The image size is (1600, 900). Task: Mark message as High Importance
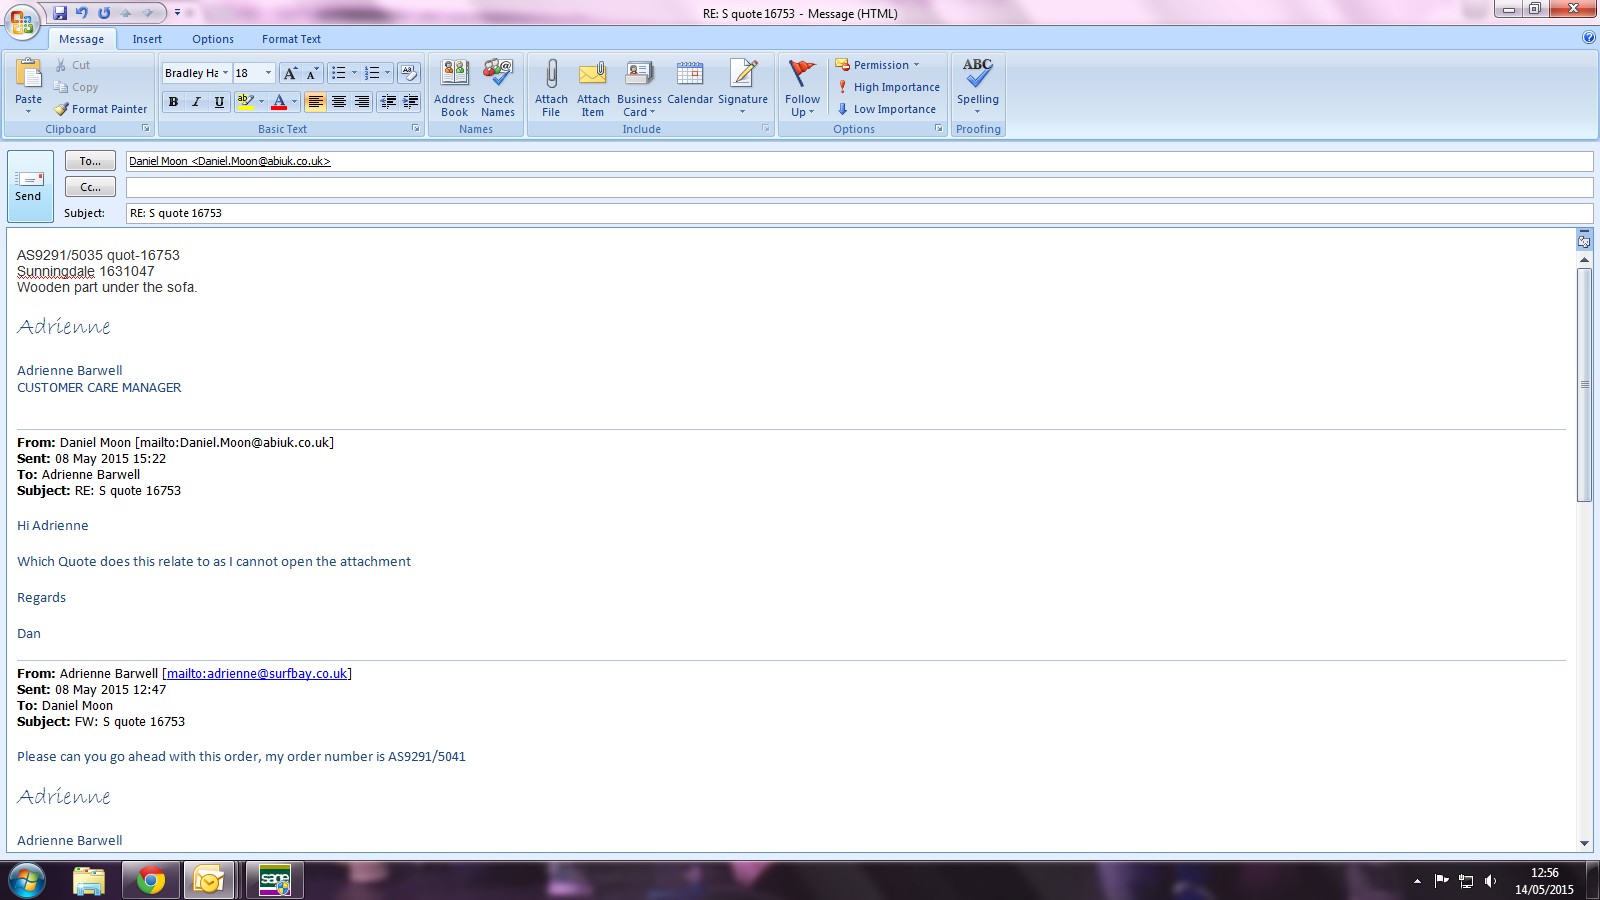pos(888,87)
